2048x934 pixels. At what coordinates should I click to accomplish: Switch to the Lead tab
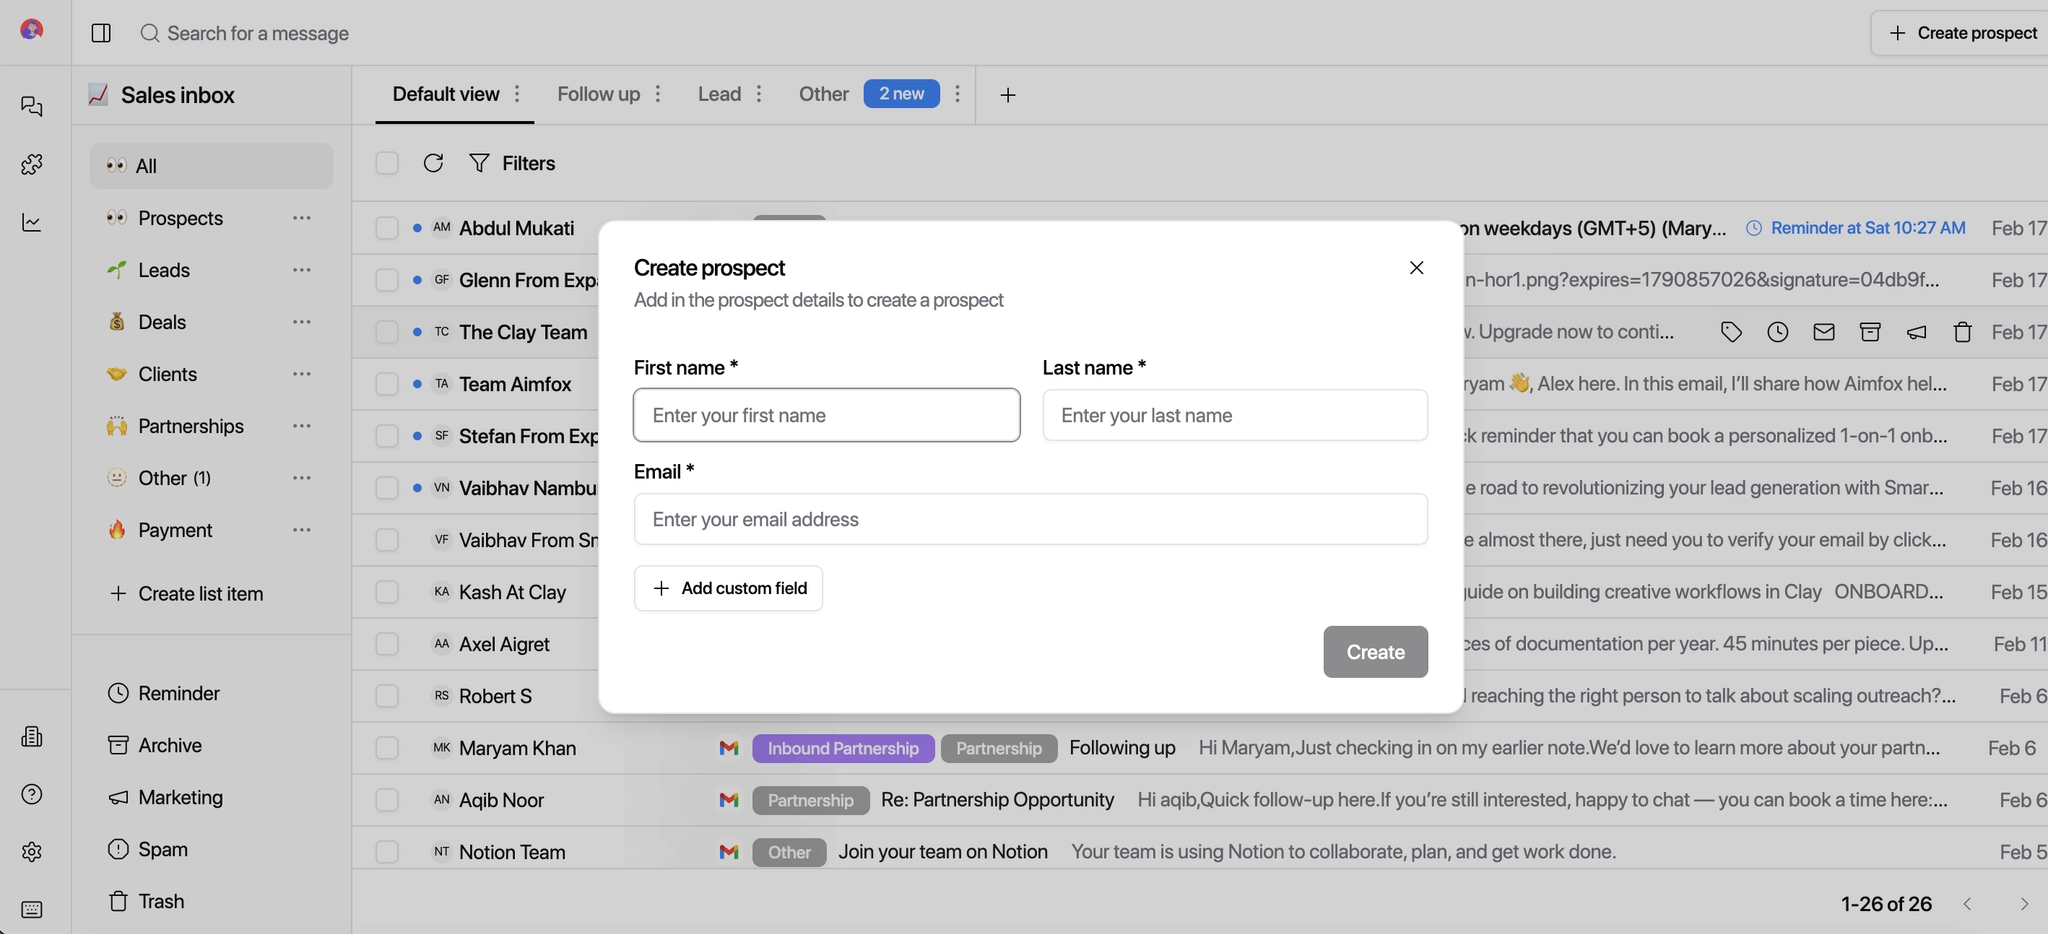(x=719, y=94)
